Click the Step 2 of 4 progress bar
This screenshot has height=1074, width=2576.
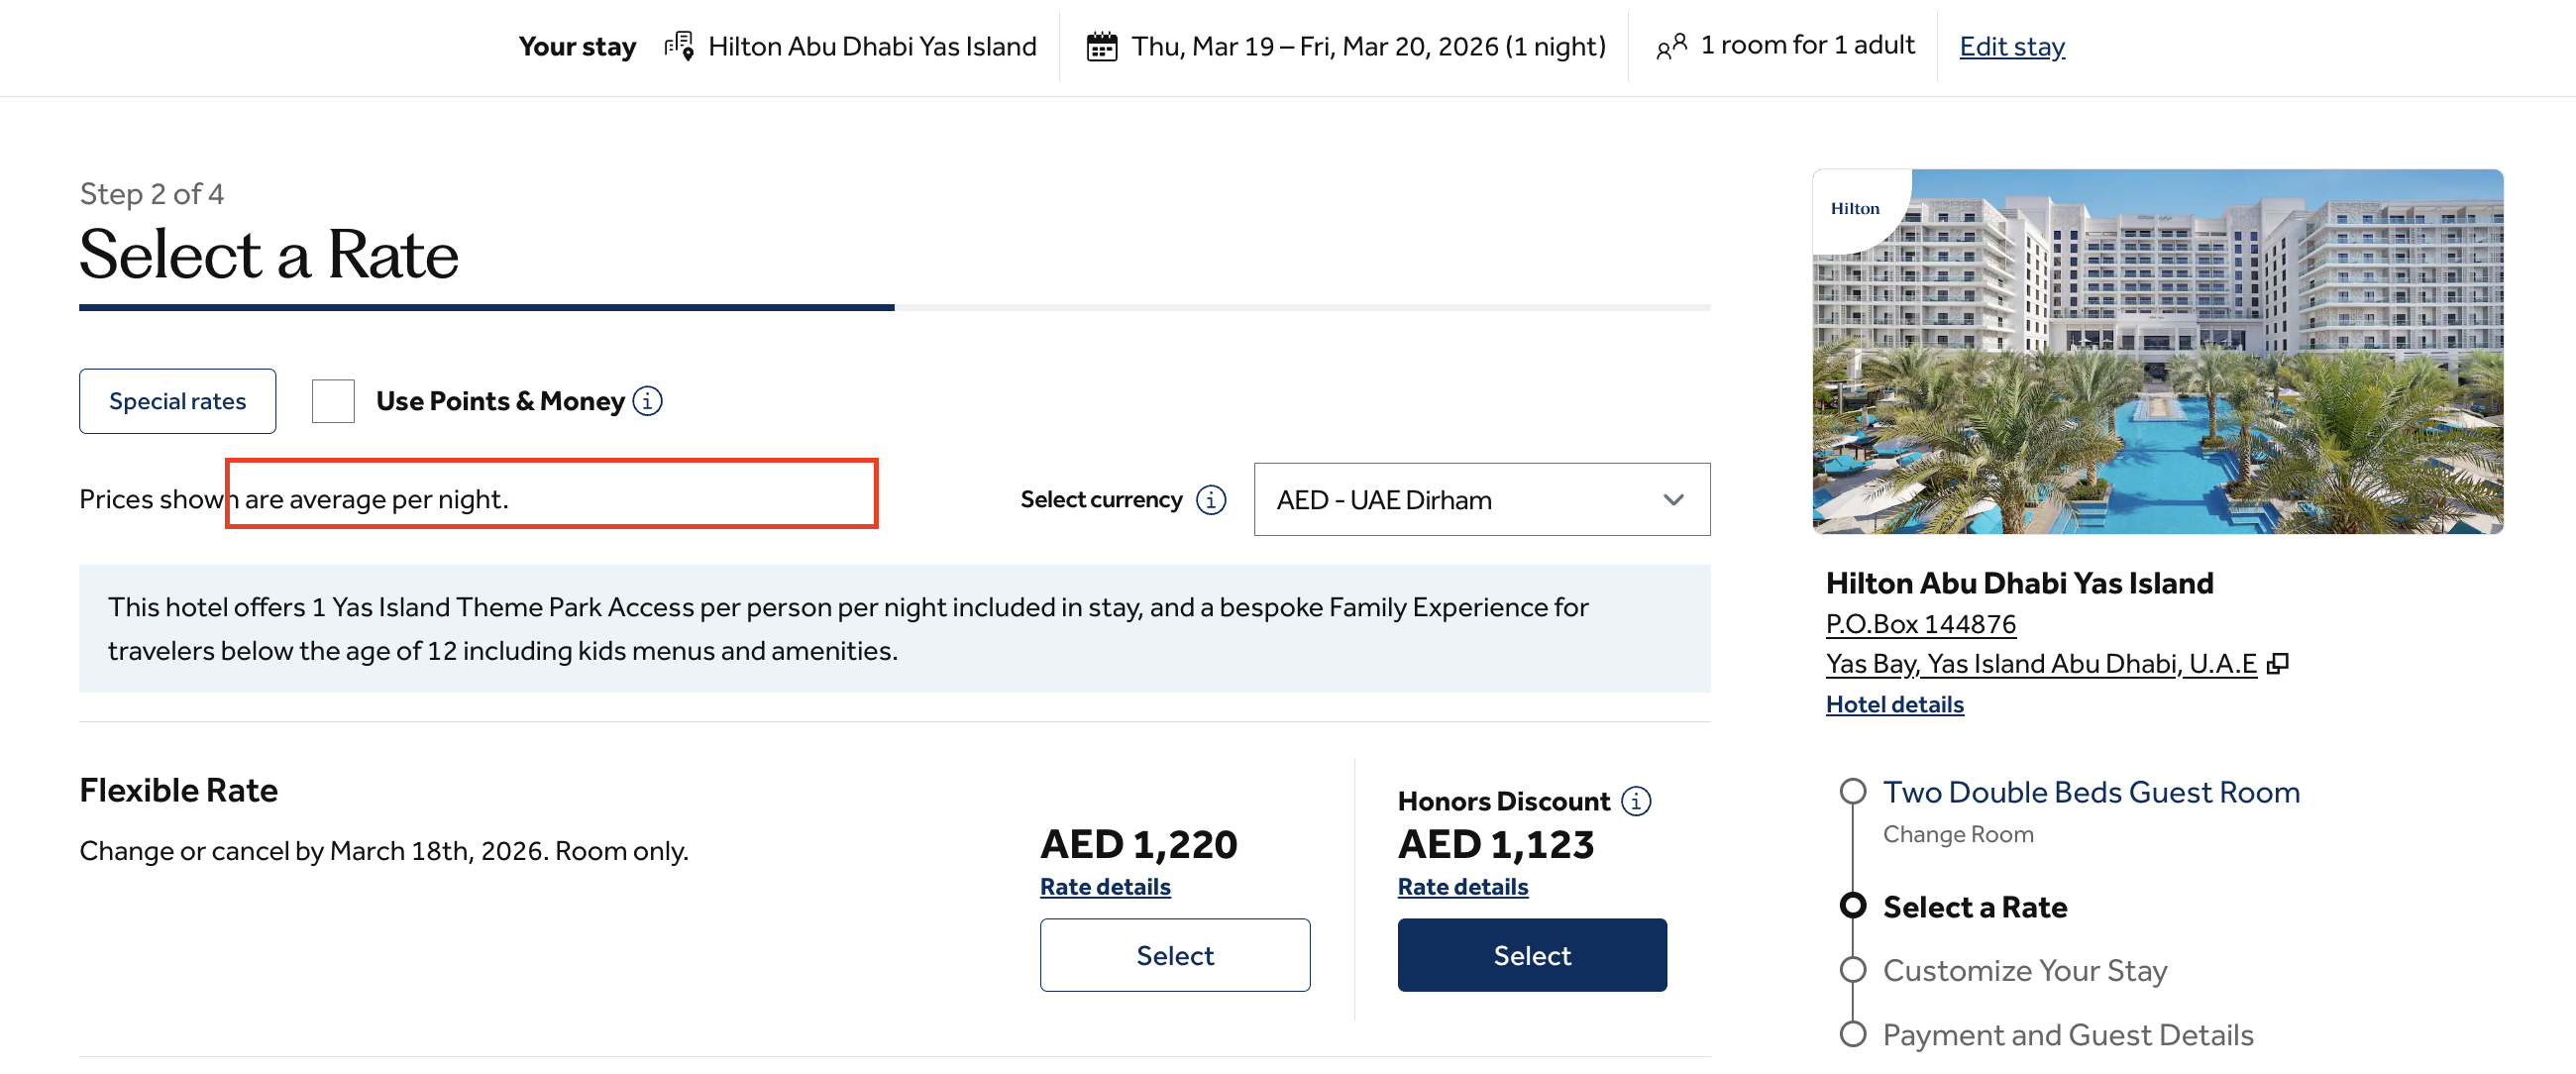[894, 308]
